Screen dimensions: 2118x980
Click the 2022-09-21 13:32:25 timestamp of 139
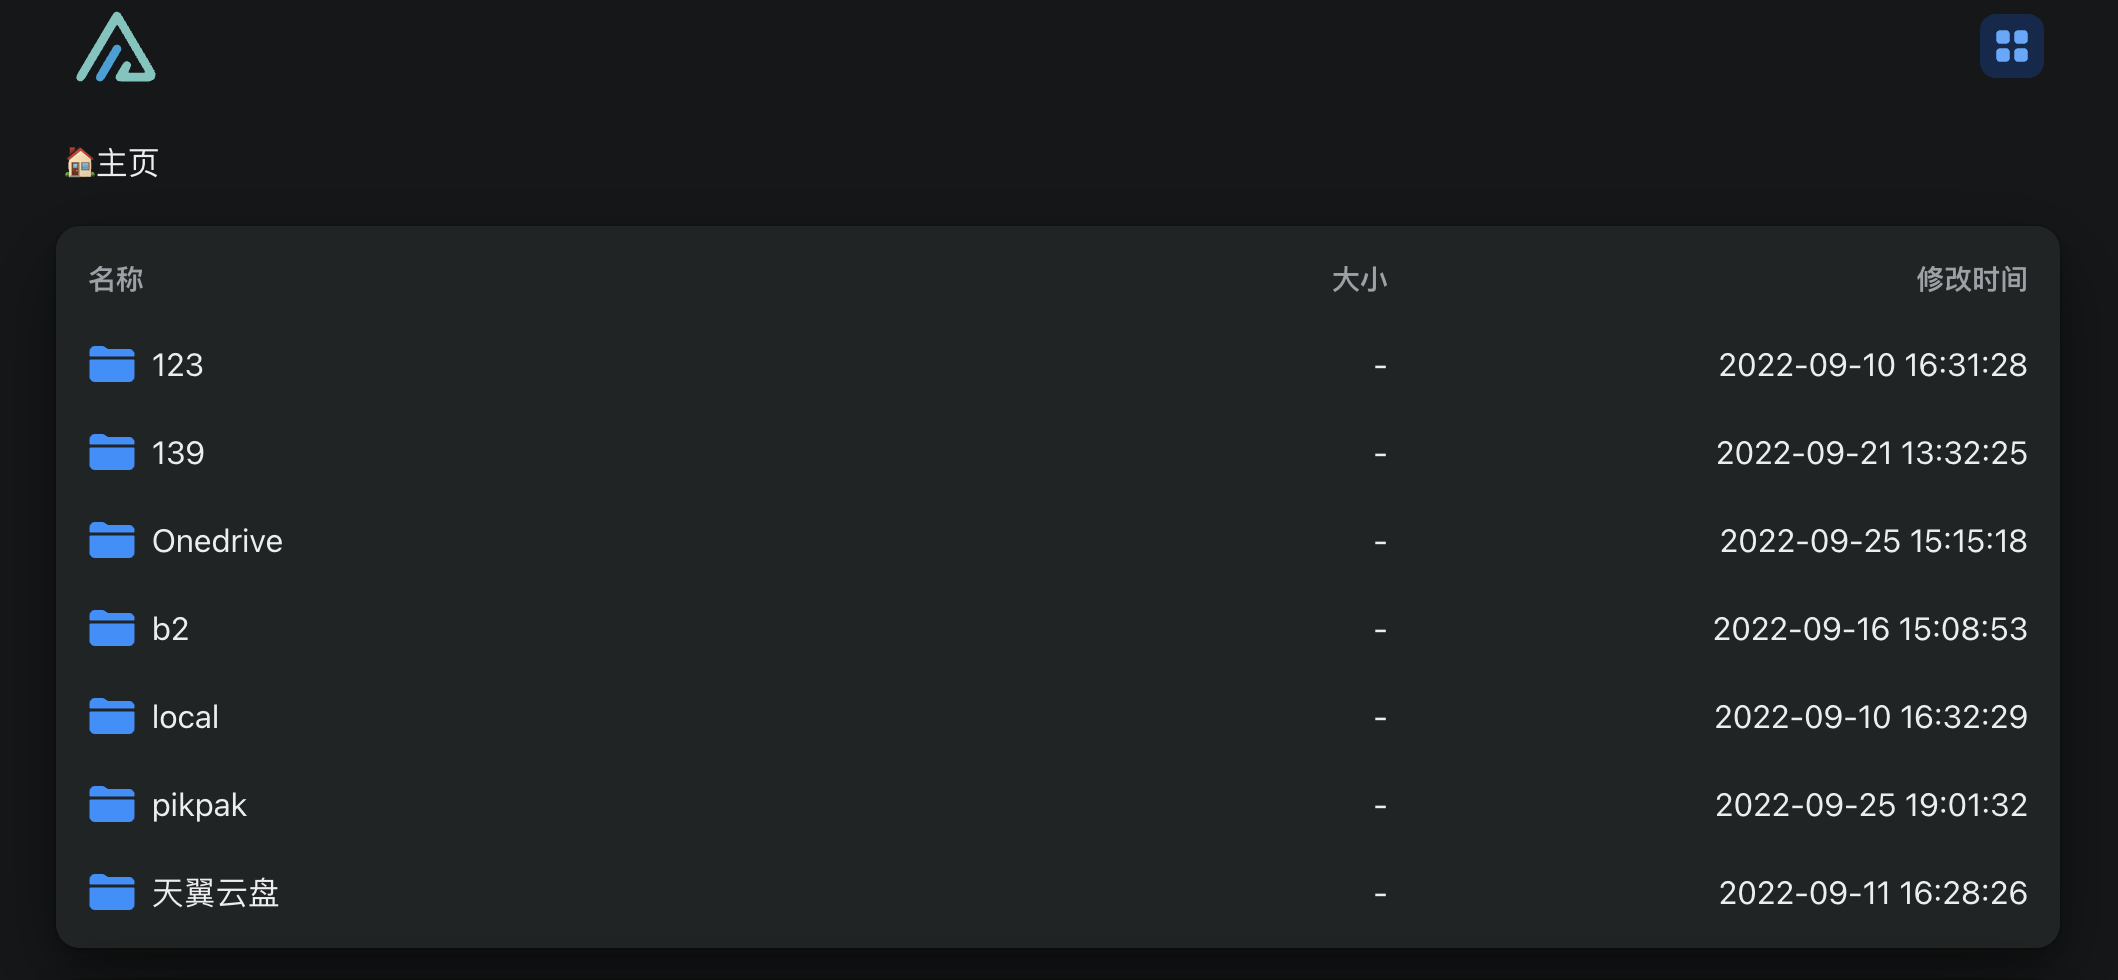[1871, 453]
